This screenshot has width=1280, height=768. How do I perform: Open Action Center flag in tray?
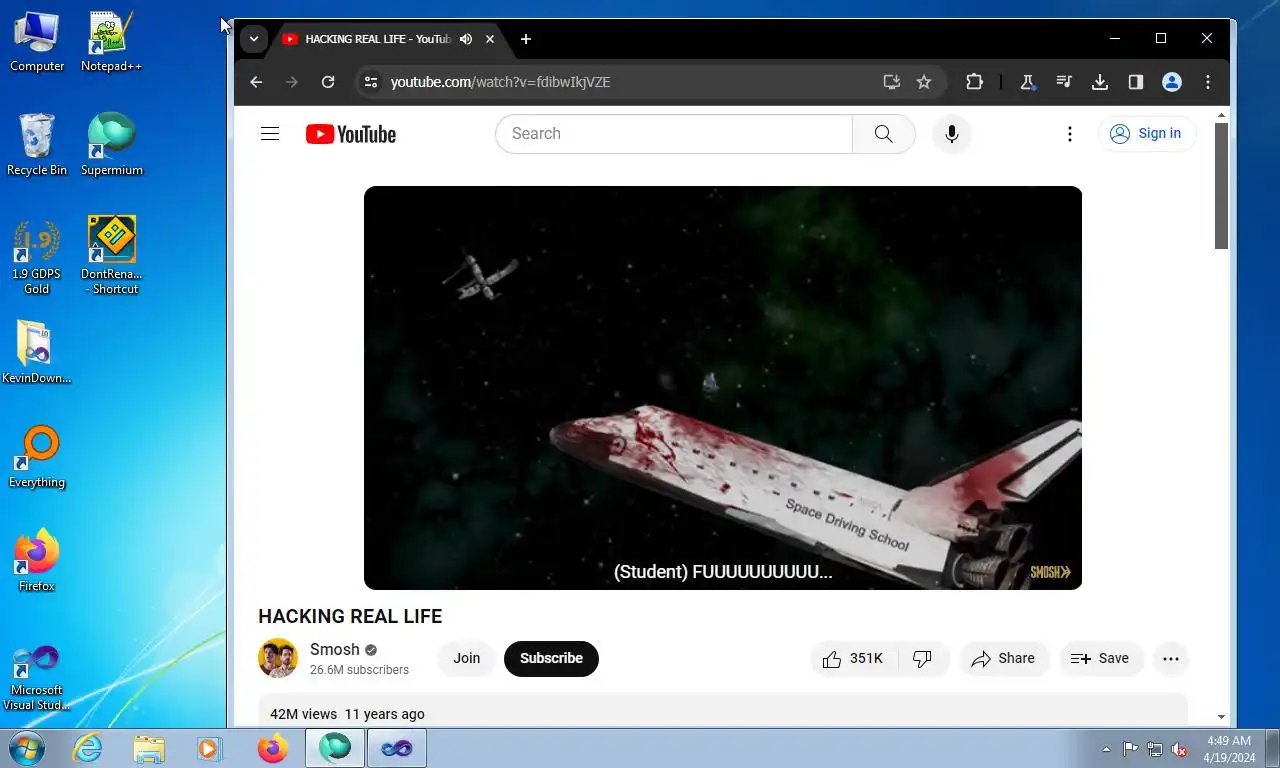[1130, 749]
